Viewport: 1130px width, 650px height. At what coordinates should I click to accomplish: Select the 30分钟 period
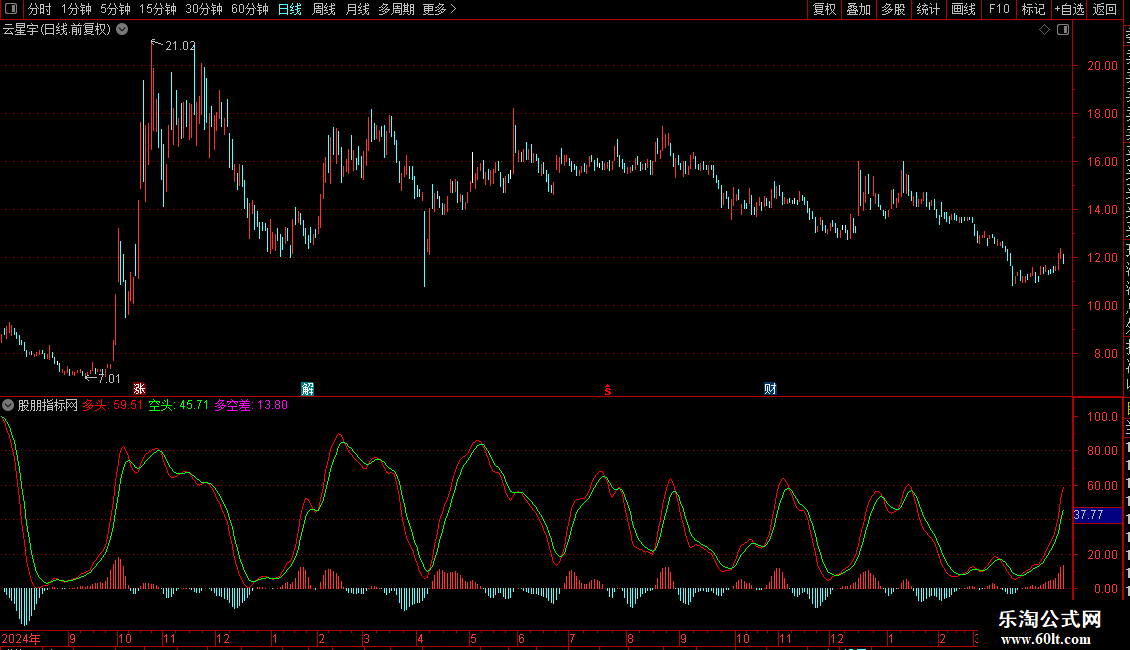point(204,9)
